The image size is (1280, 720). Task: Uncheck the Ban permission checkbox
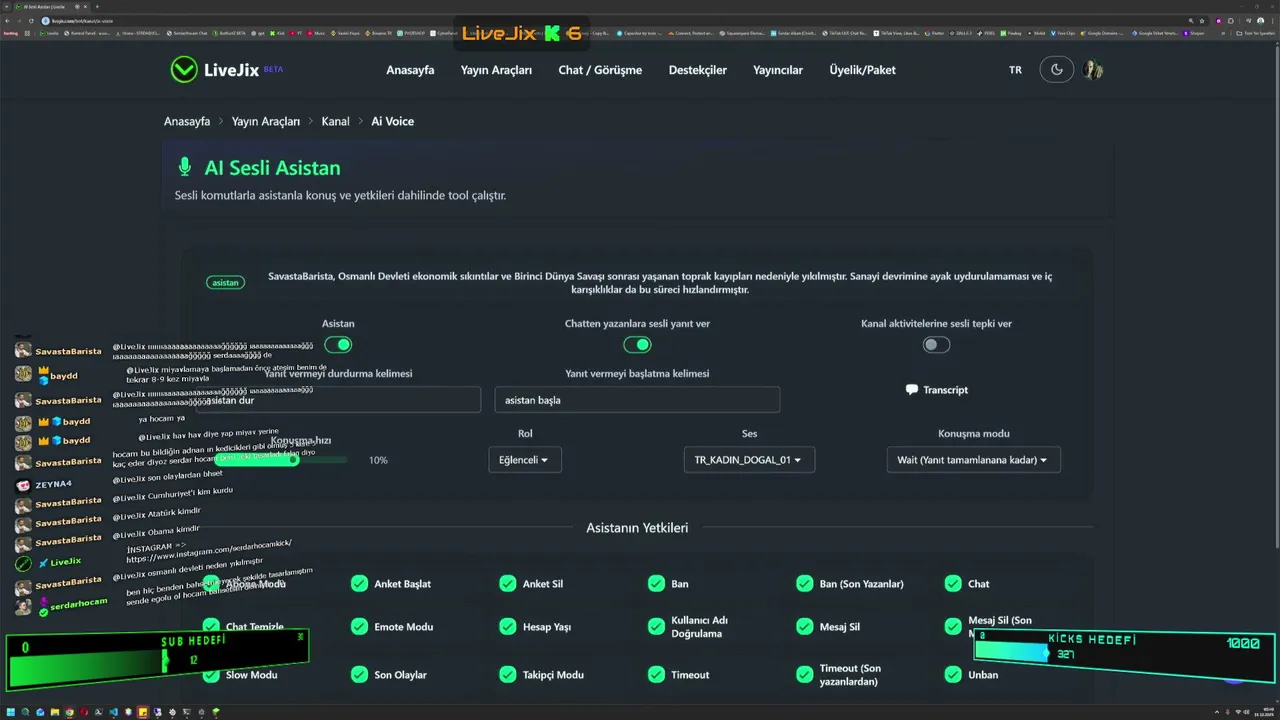[x=656, y=583]
